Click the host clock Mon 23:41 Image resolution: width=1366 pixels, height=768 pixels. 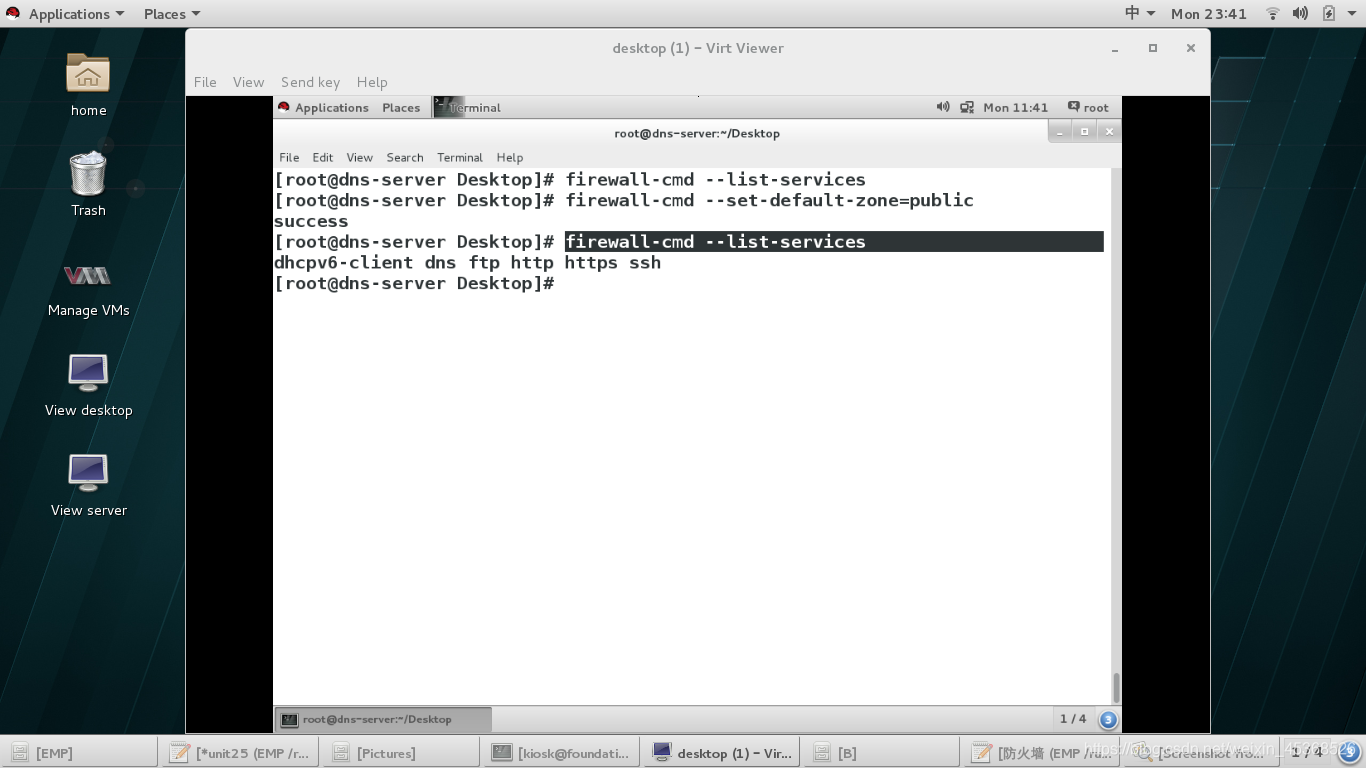click(x=1209, y=14)
